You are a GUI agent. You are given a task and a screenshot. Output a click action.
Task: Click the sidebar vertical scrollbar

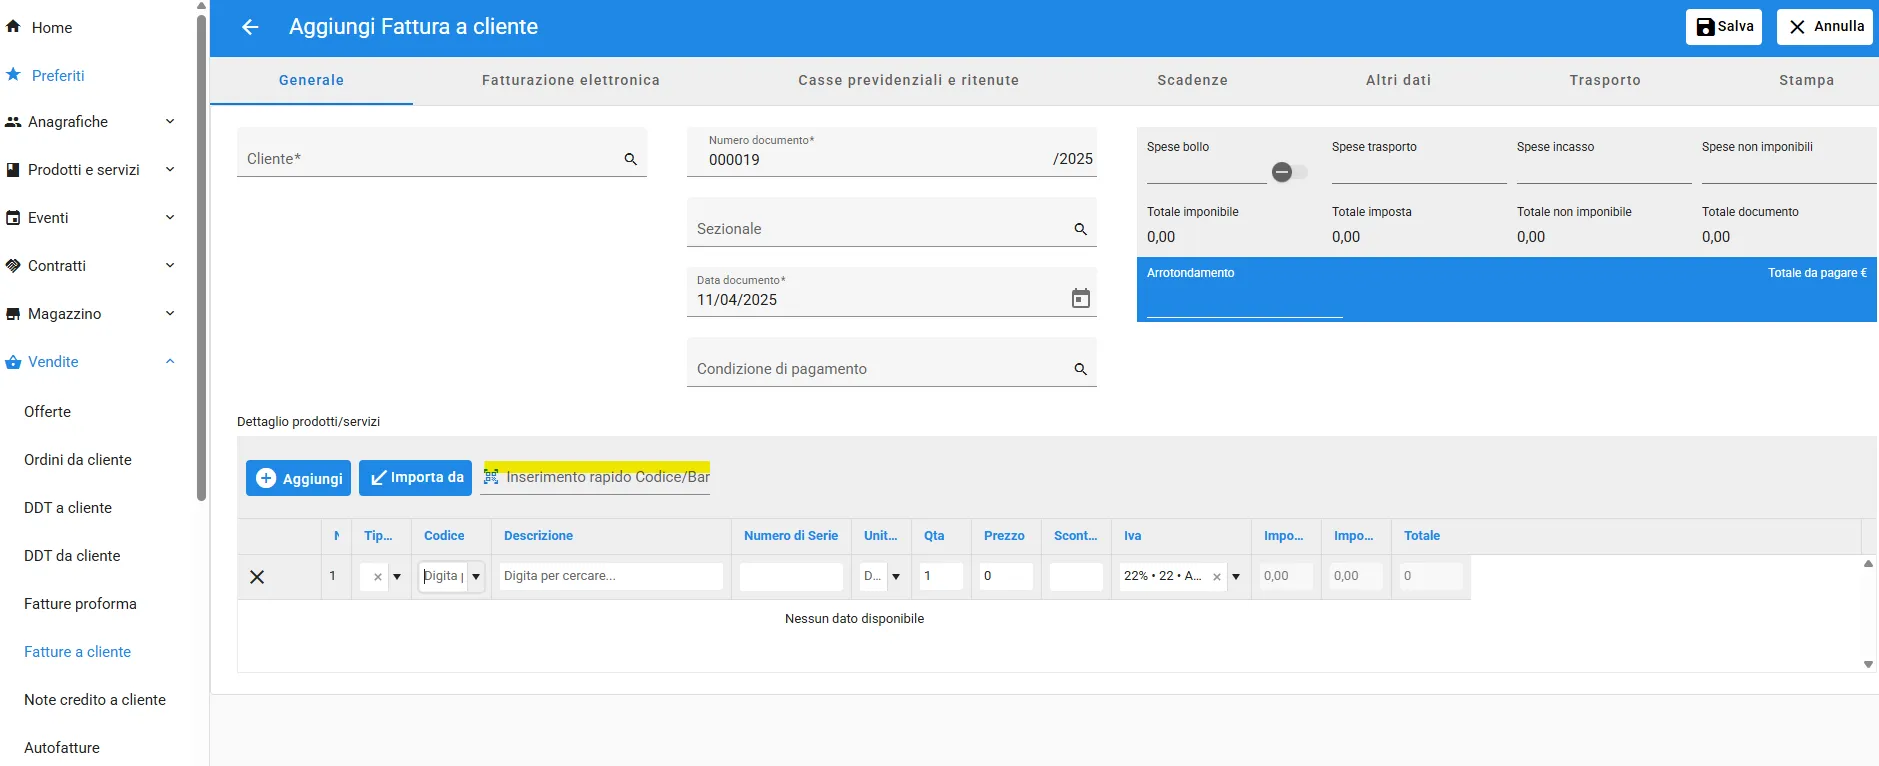pos(201,256)
